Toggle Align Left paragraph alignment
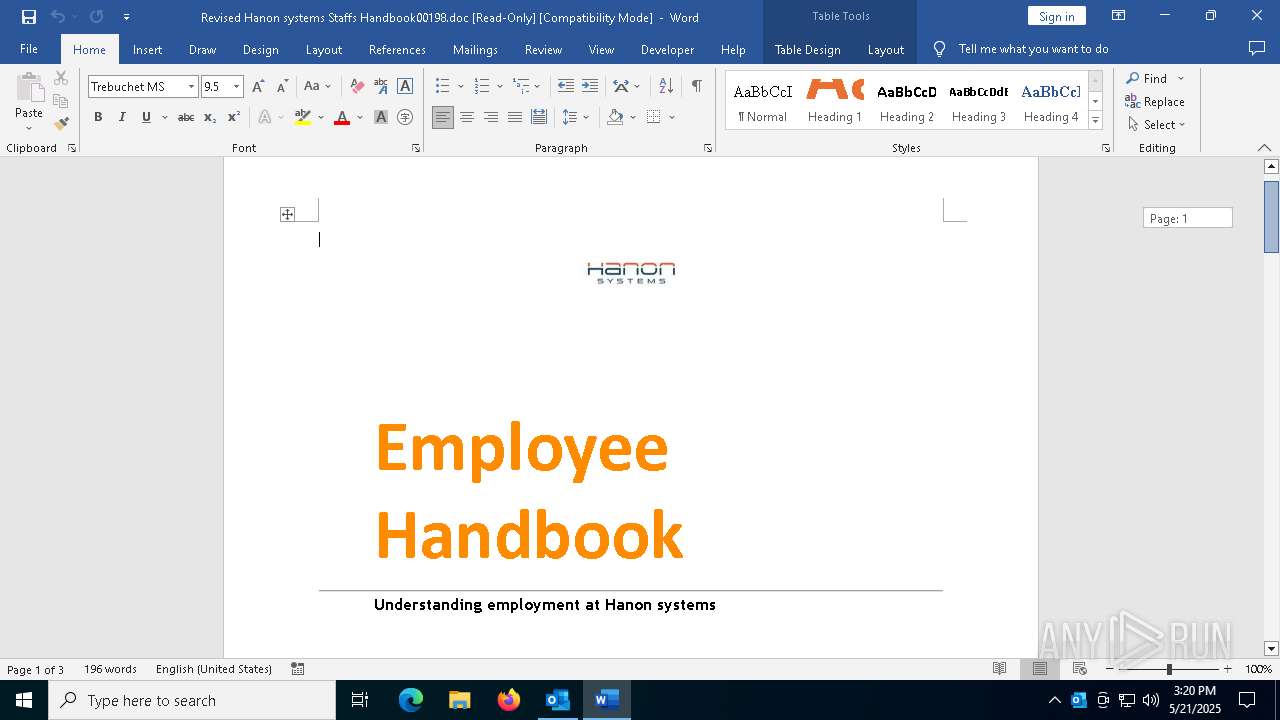 pyautogui.click(x=443, y=117)
